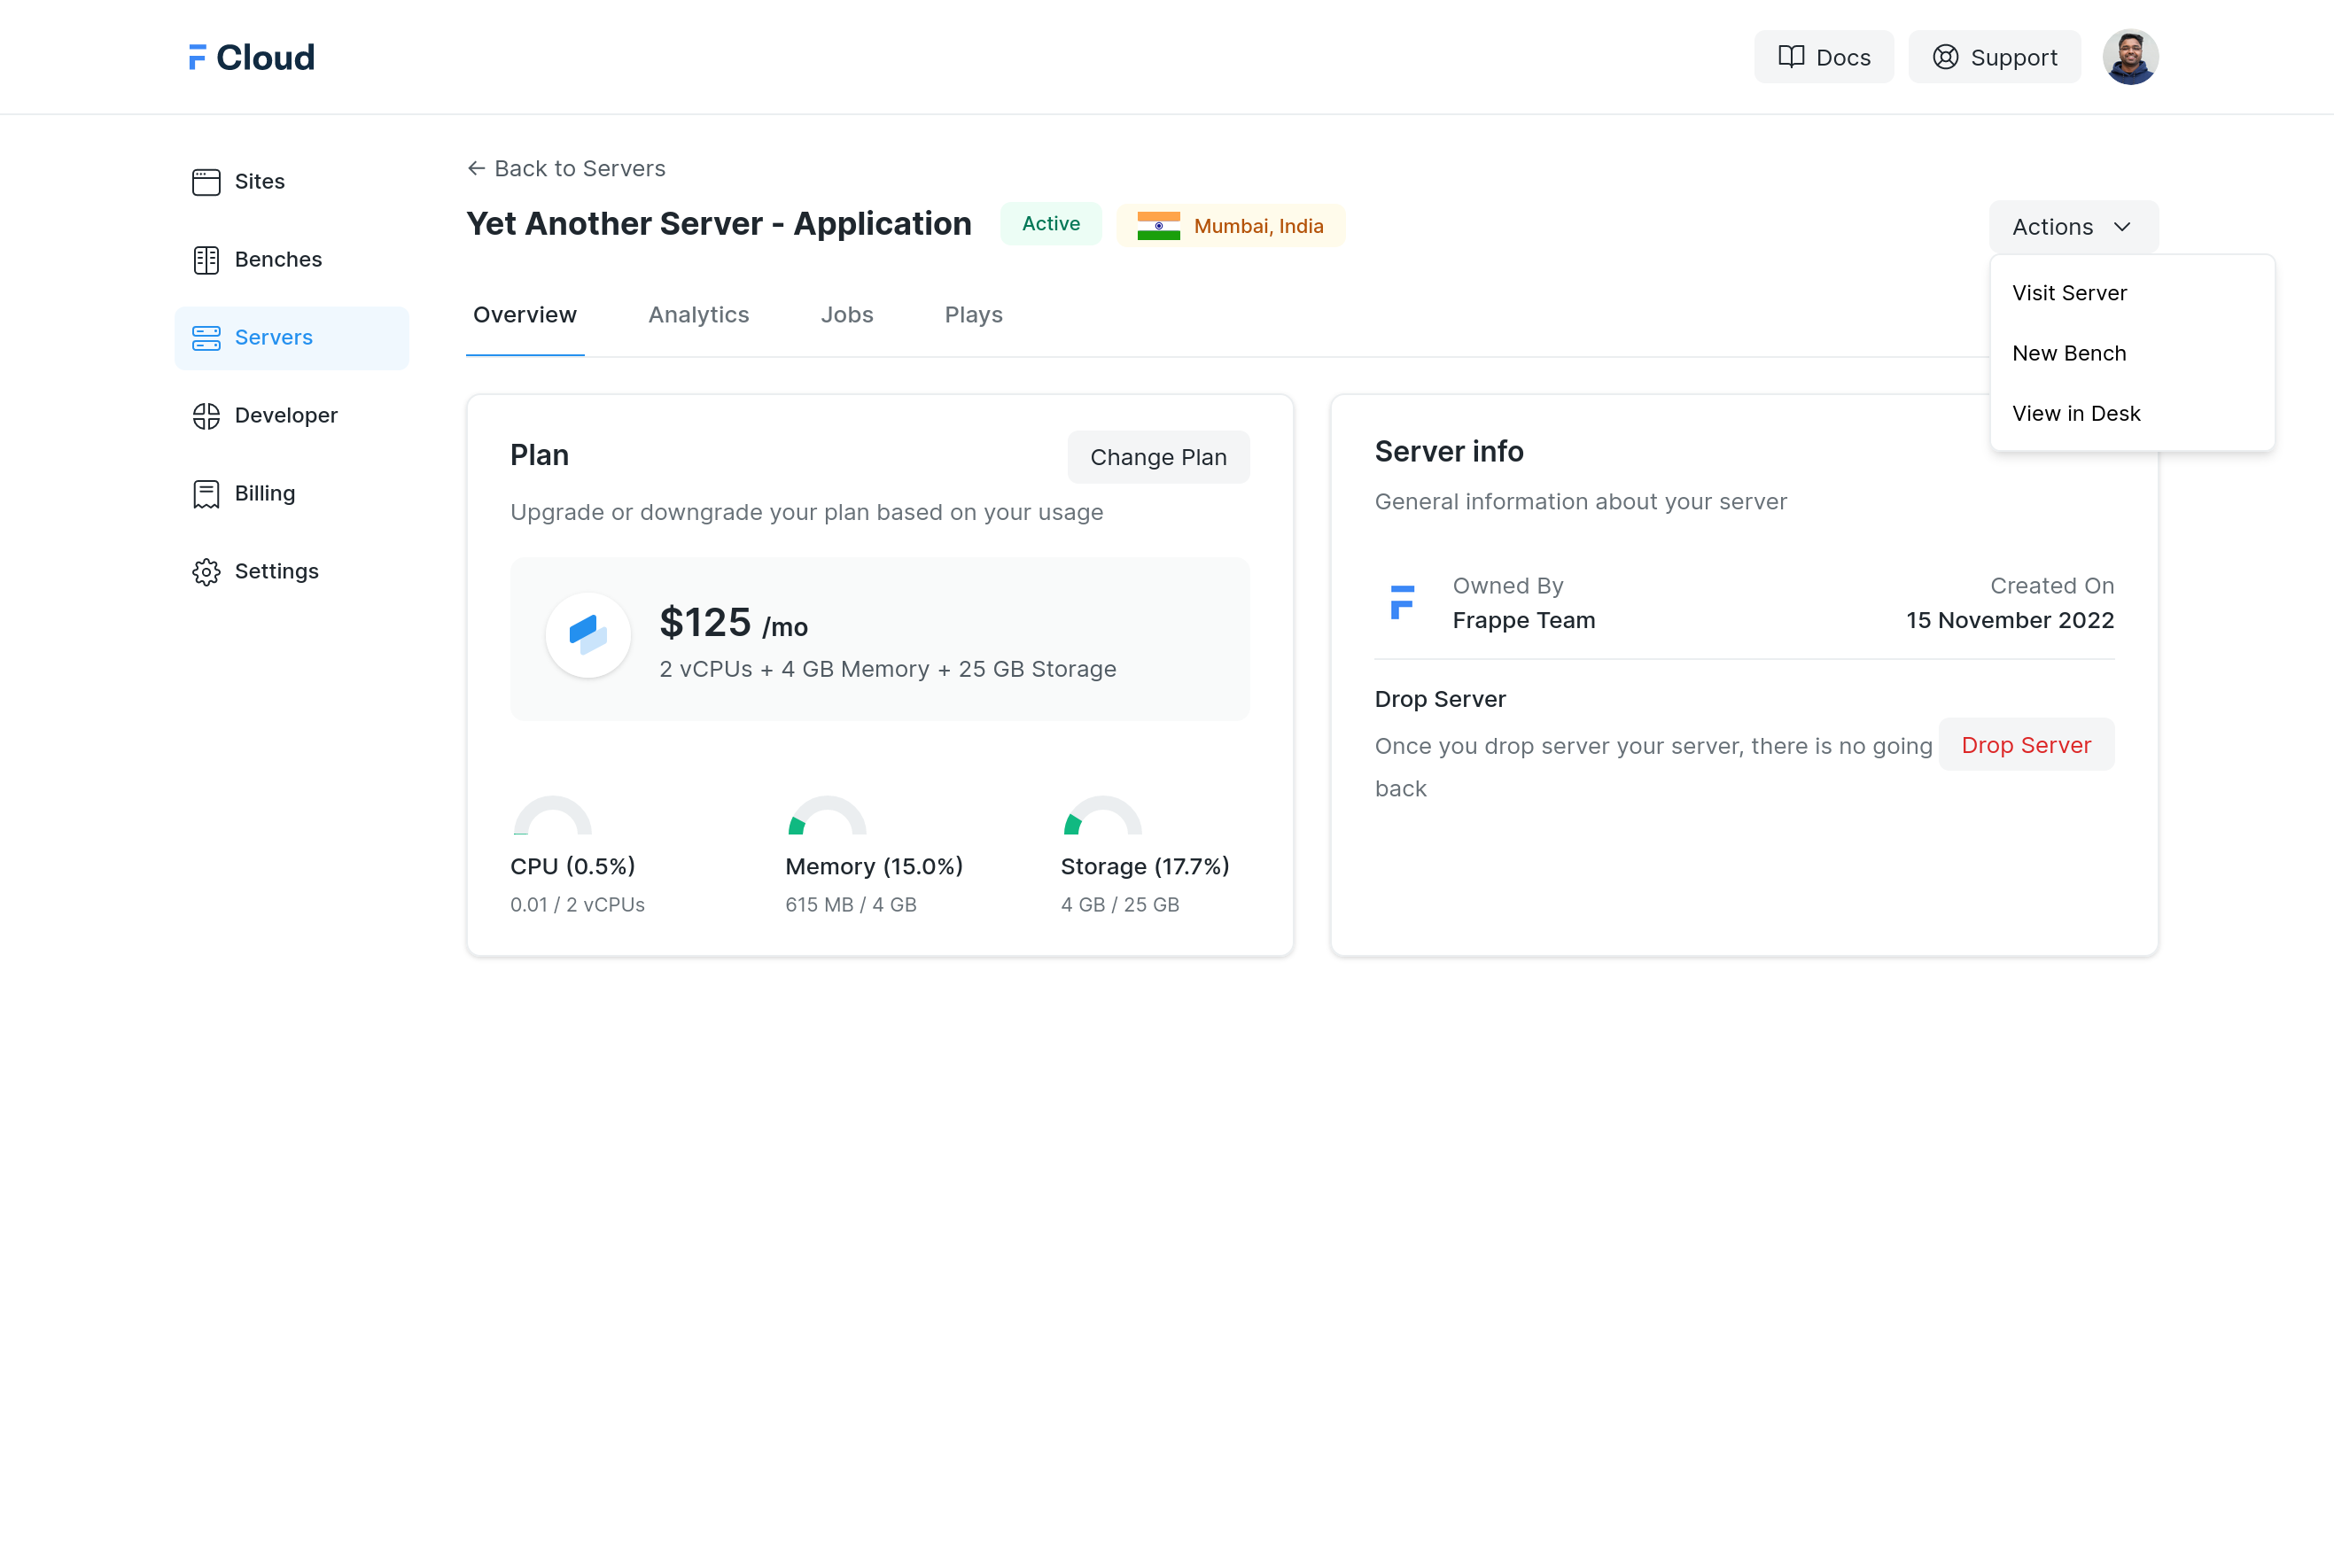Click the Change Plan button

pos(1158,457)
